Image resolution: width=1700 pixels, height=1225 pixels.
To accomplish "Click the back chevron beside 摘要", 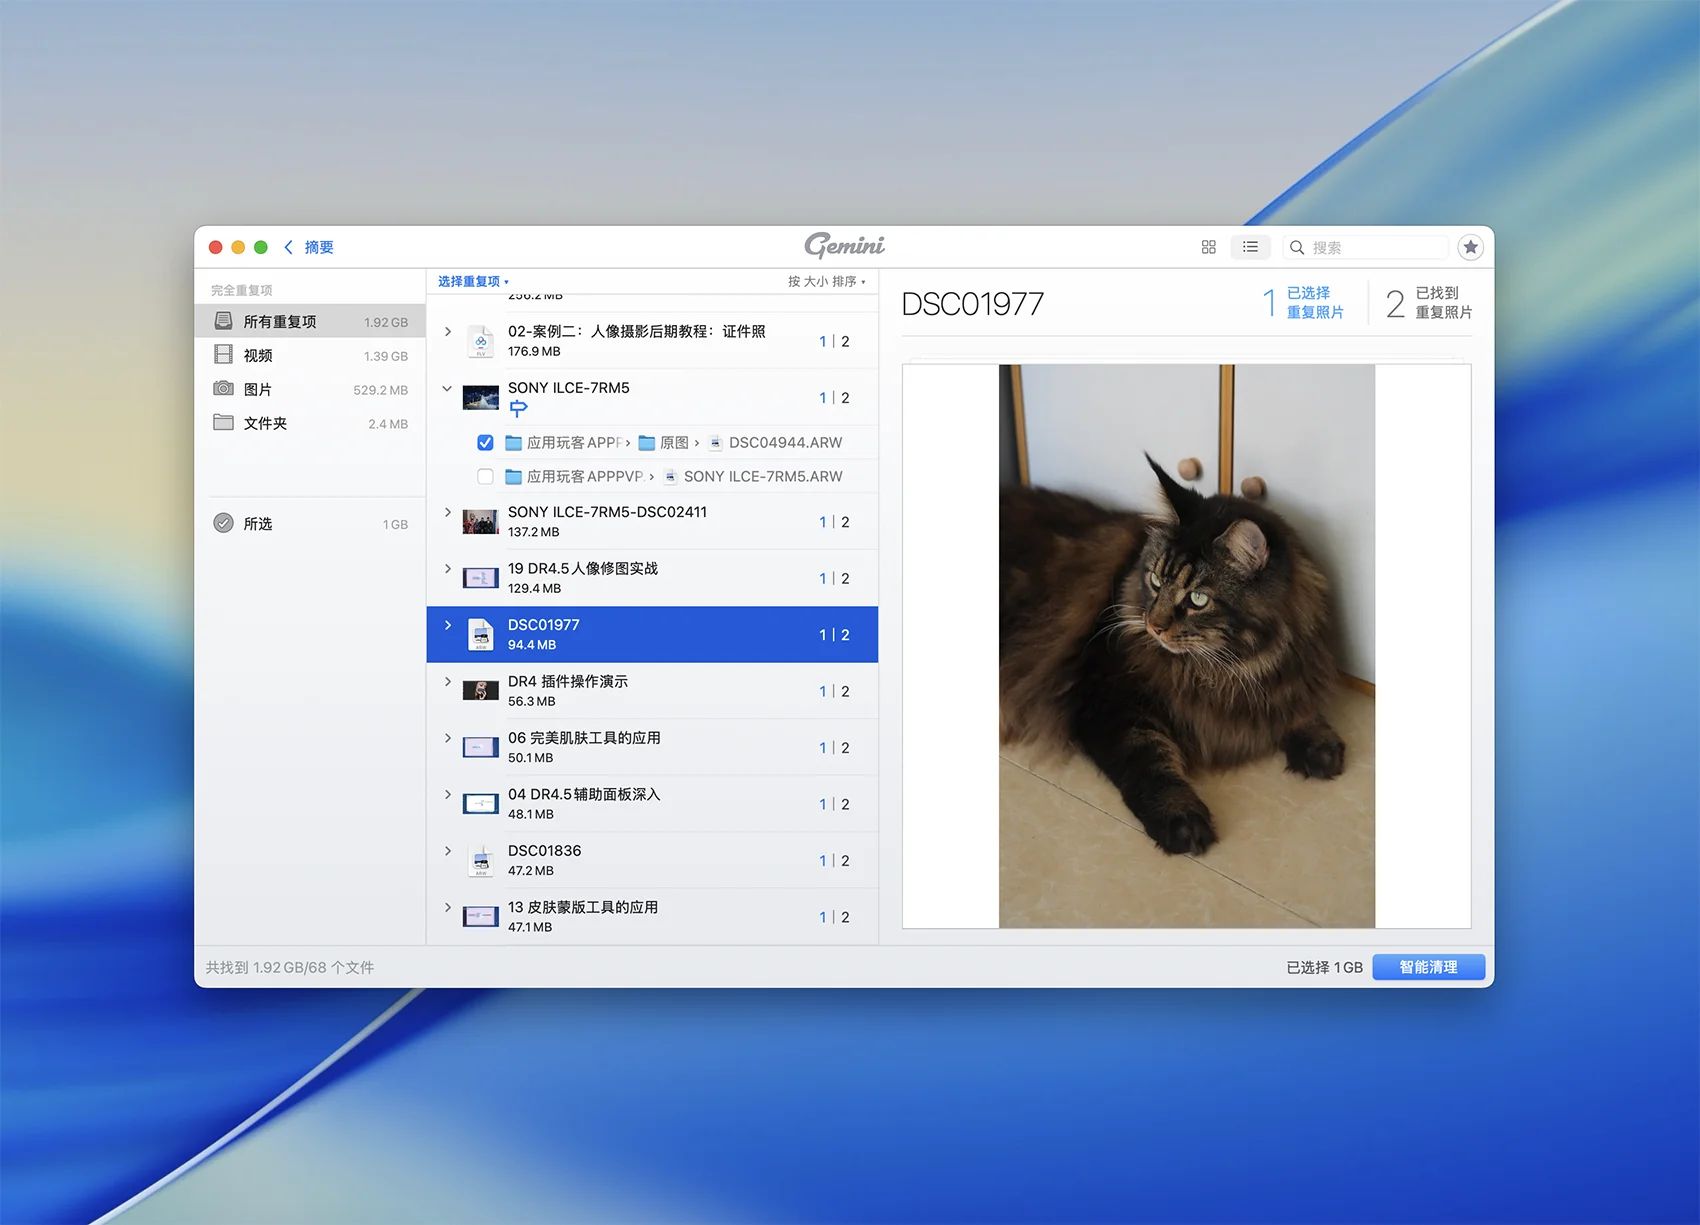I will click(289, 247).
